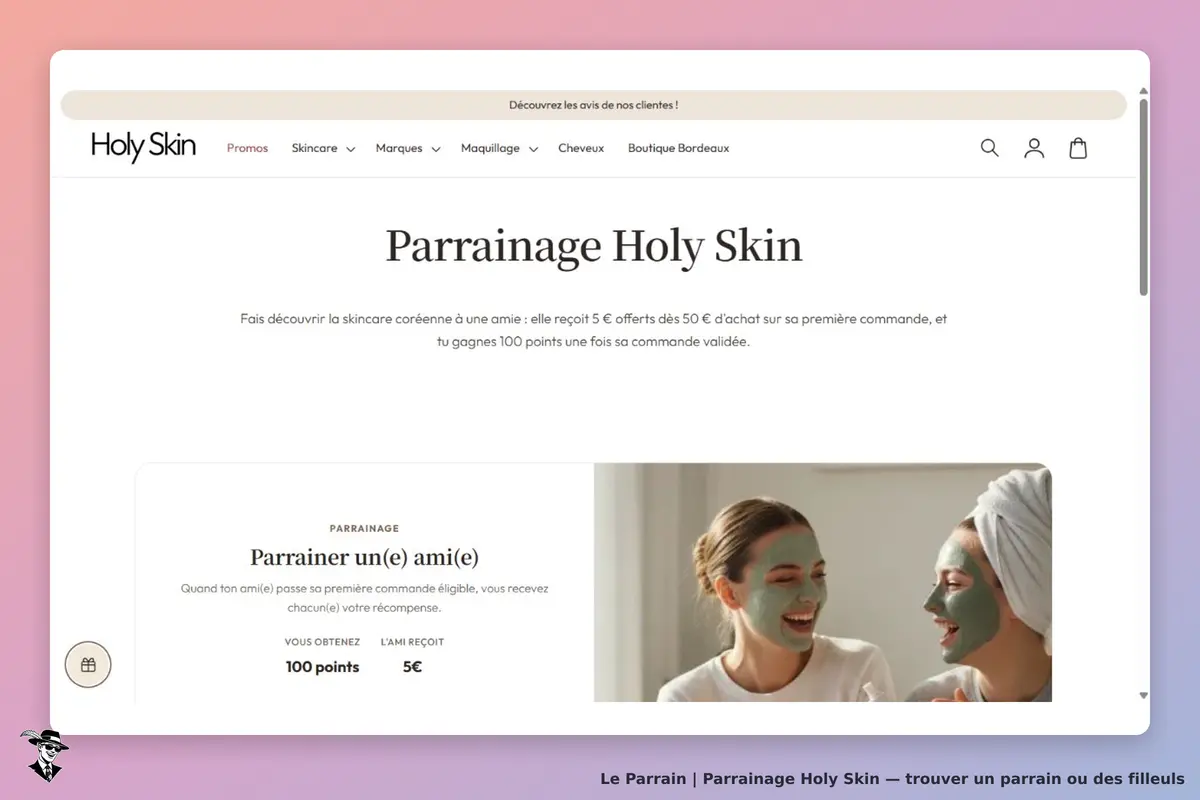The width and height of the screenshot is (1200, 800).
Task: Click the Holy Skin logo
Action: coord(143,147)
